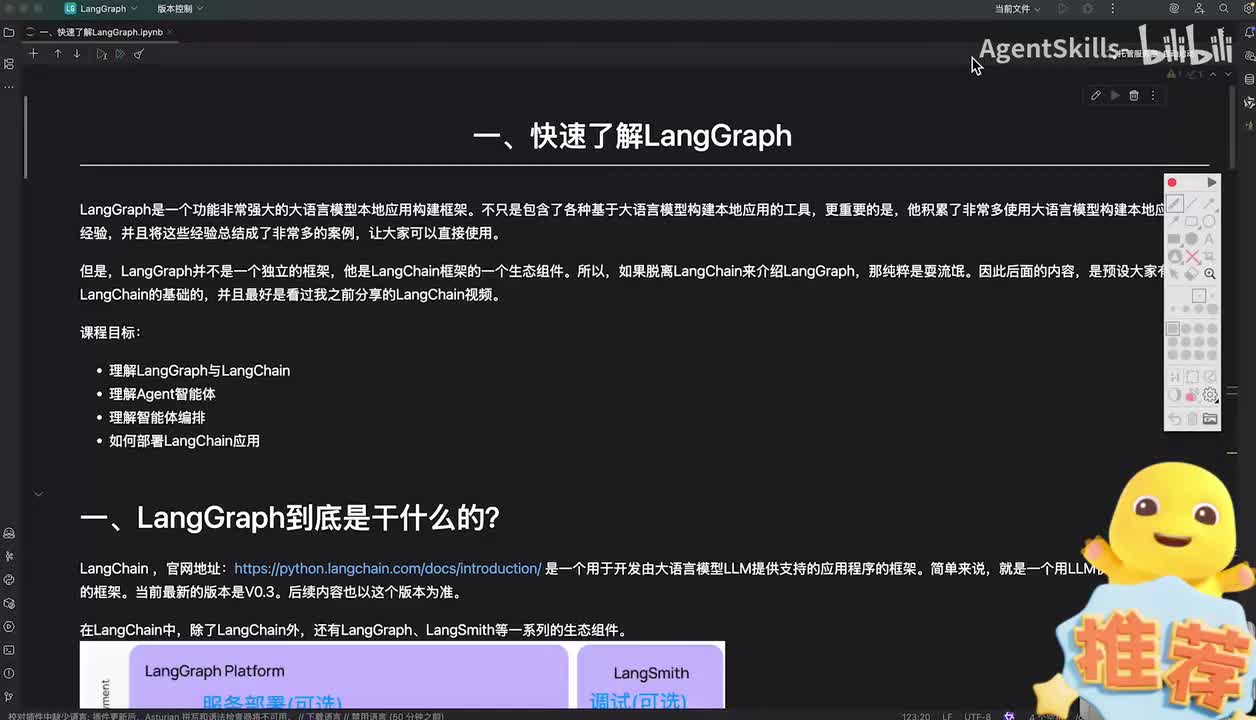Click UTF-8 encoding in status bar
Image resolution: width=1256 pixels, height=720 pixels.
pyautogui.click(x=977, y=716)
